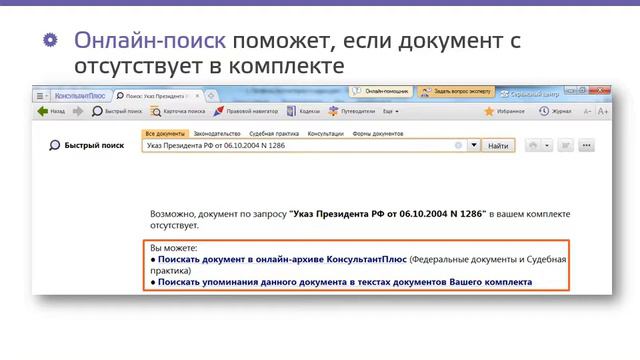Select the Все документы filter tab

(165, 133)
